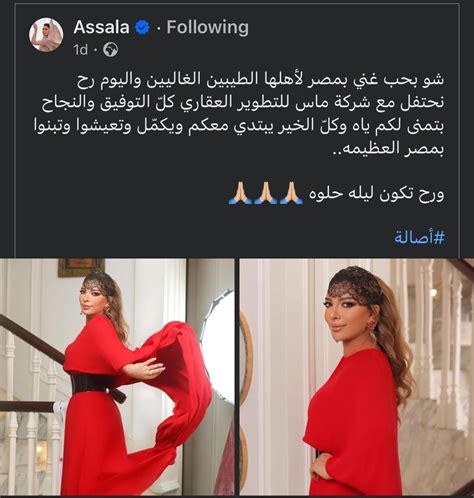View the left photo with flowing red dress
The height and width of the screenshot is (498, 474).
point(117,377)
